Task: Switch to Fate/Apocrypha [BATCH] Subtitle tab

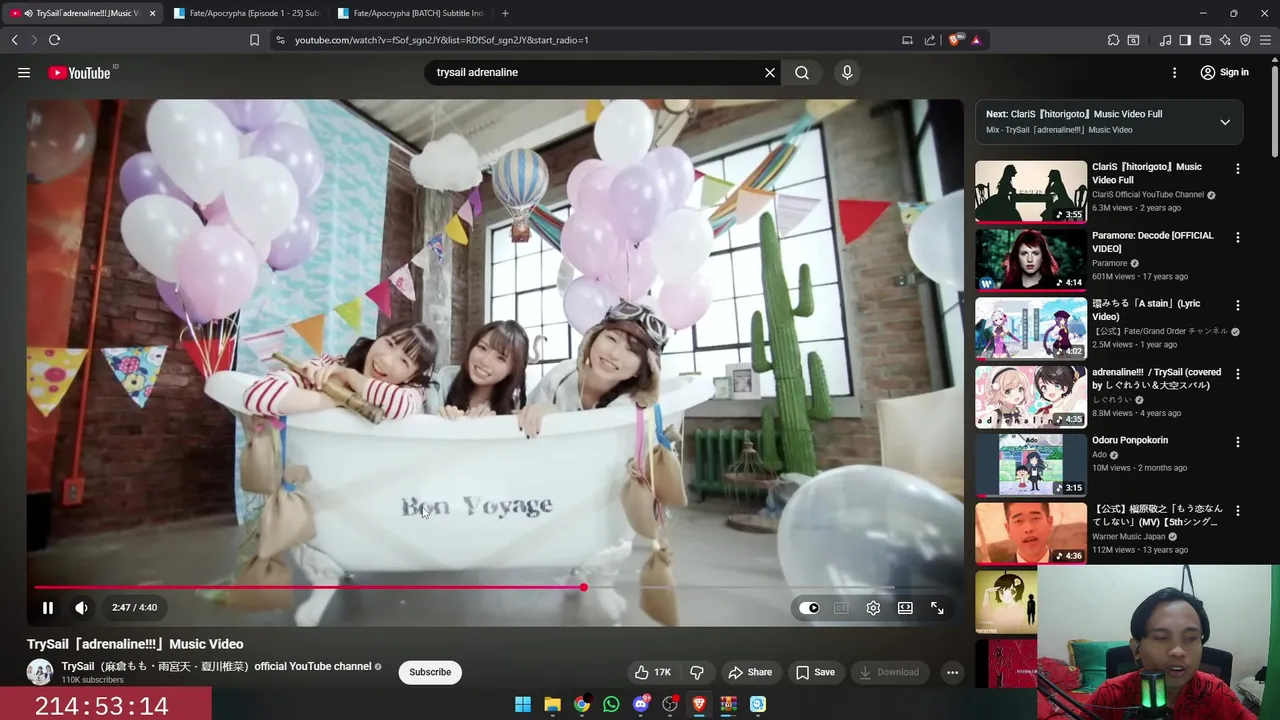Action: click(x=410, y=13)
